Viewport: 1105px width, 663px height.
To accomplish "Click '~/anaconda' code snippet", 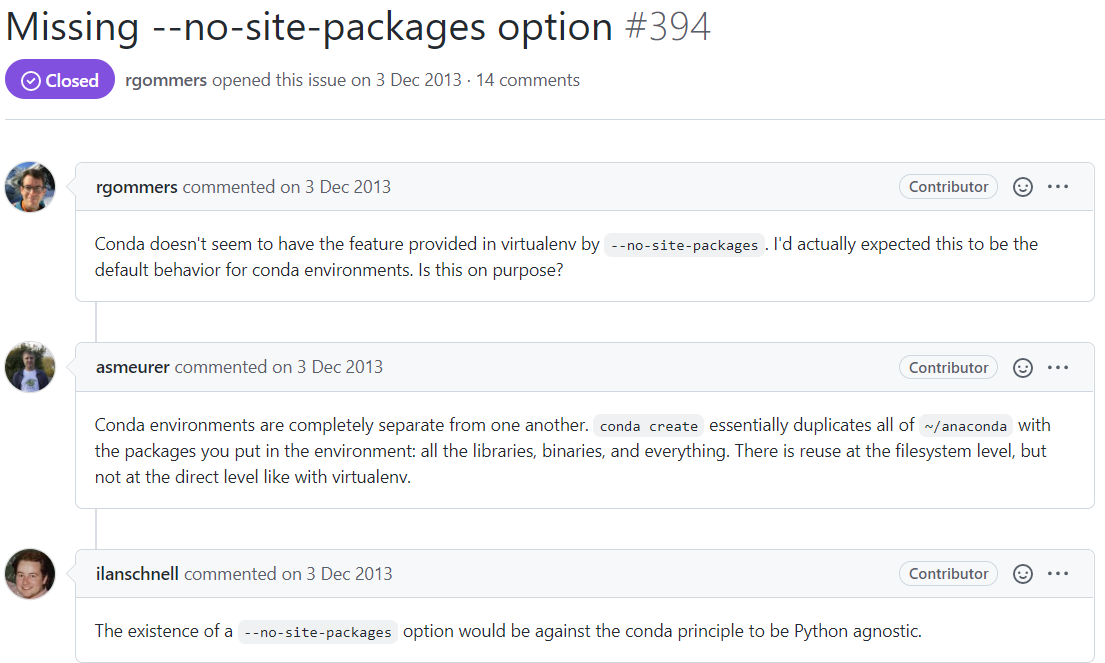I will [965, 426].
